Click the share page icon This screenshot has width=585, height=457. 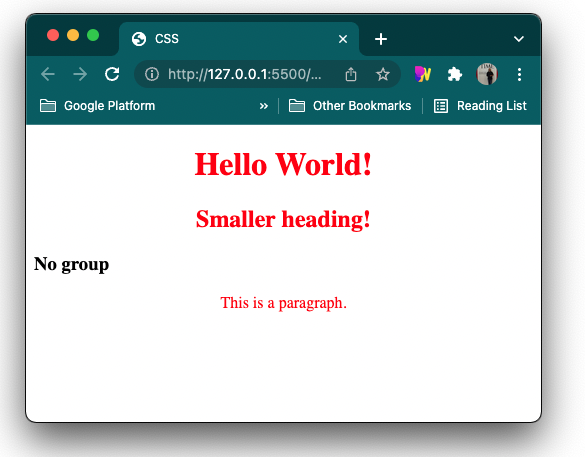[x=351, y=74]
